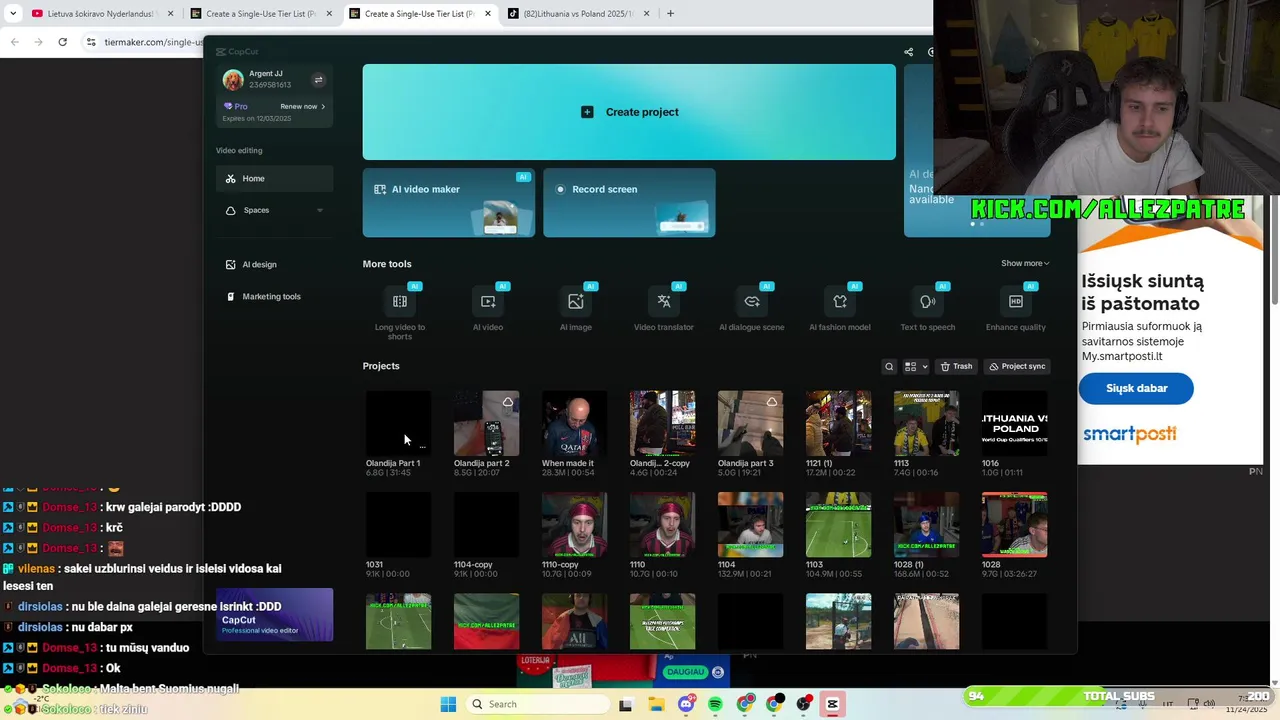The width and height of the screenshot is (1280, 720).
Task: Open the 1028 (1) project thumbnail
Action: 926,524
